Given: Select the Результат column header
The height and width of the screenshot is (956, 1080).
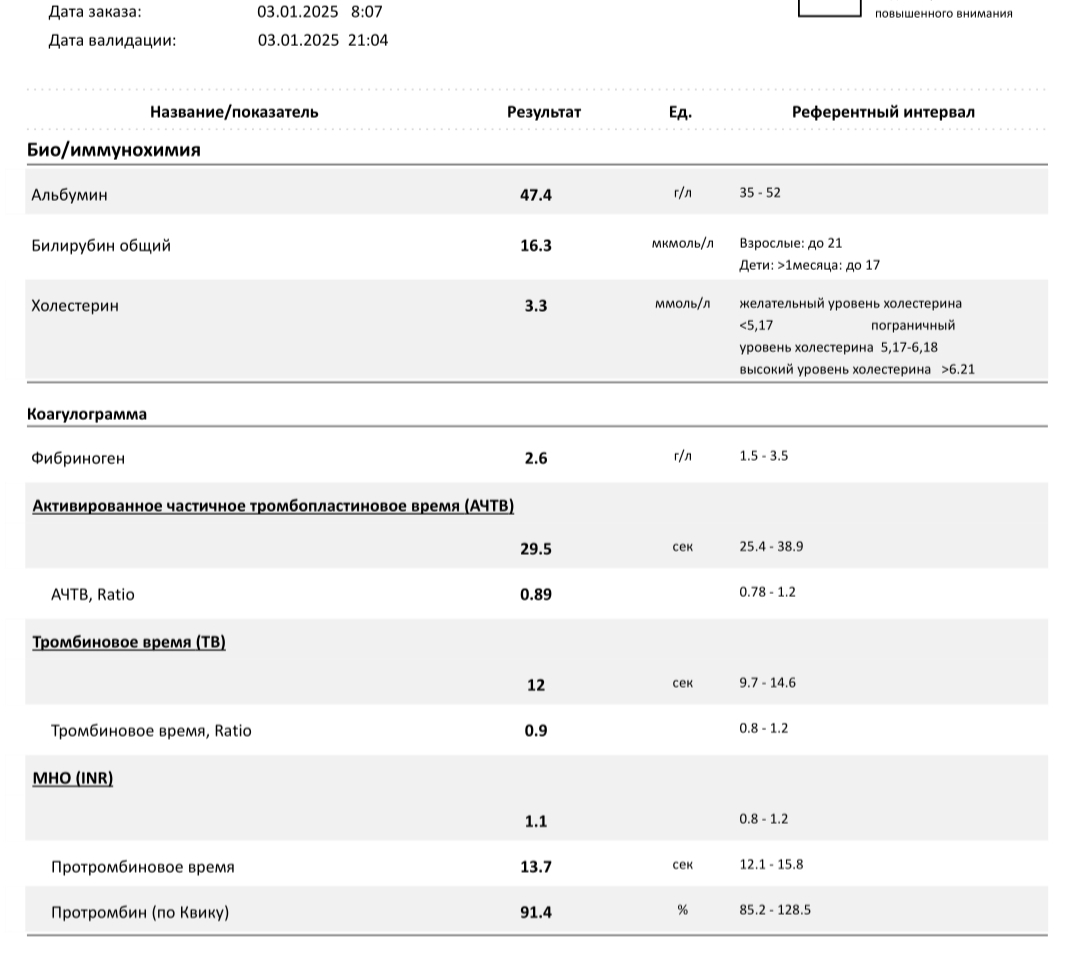Looking at the screenshot, I should [x=544, y=112].
